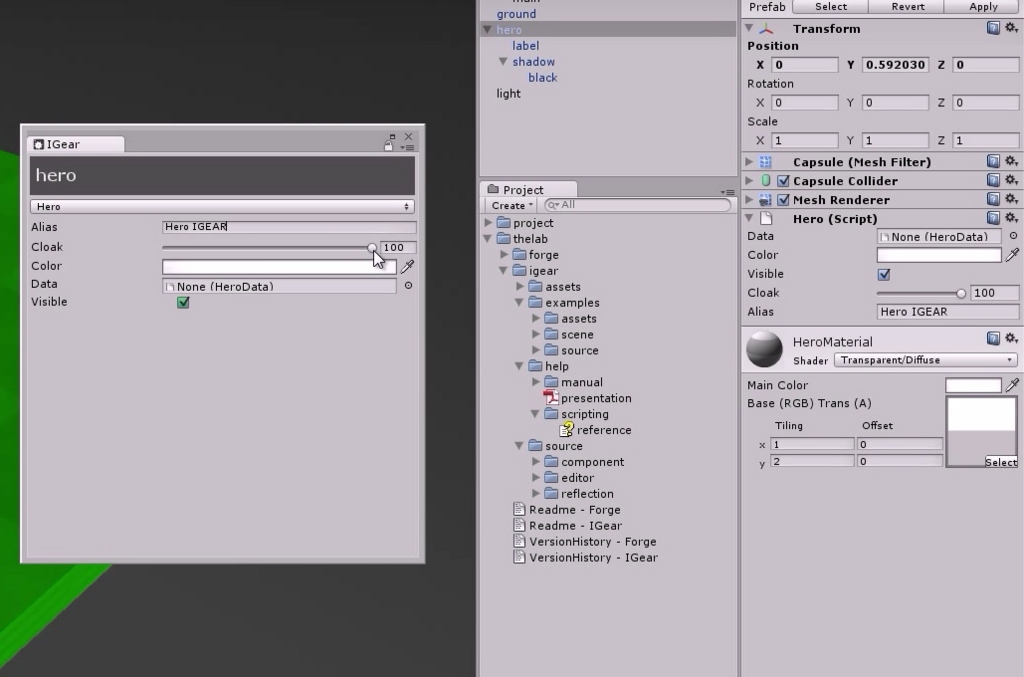Image resolution: width=1024 pixels, height=677 pixels.
Task: Open HeroMaterial gear settings menu
Action: (x=1011, y=338)
